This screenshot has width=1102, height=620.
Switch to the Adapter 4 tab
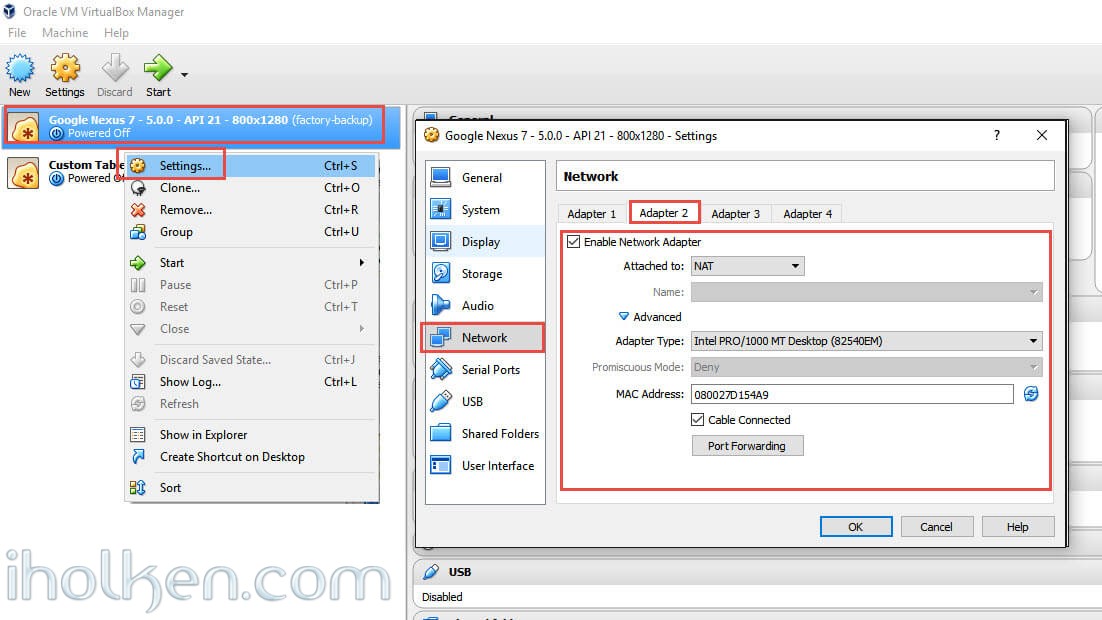808,214
